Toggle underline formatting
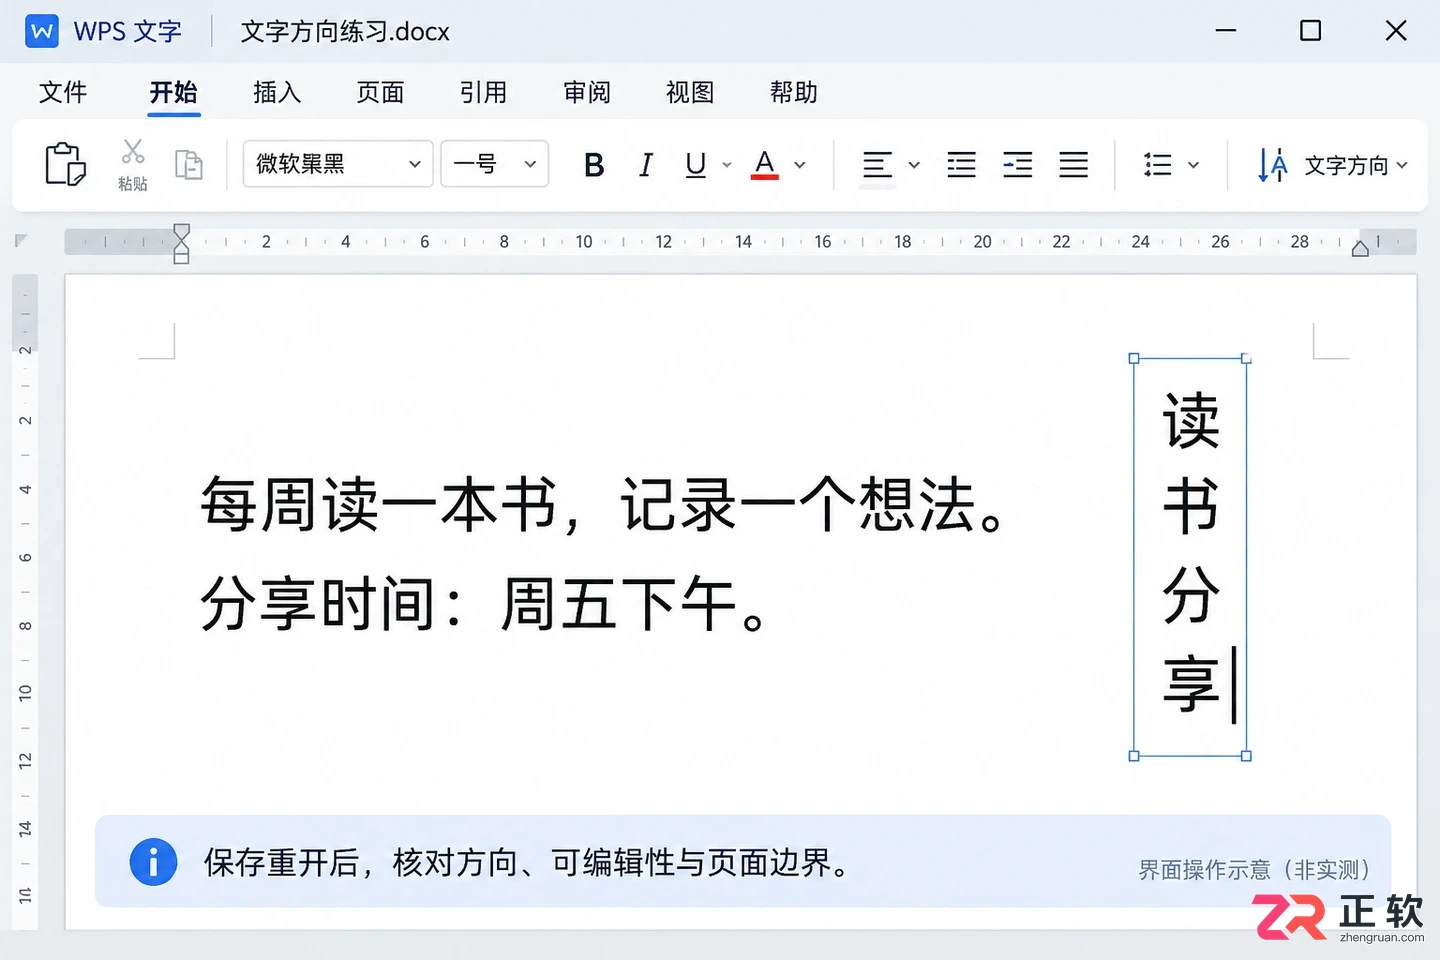The width and height of the screenshot is (1440, 960). (696, 165)
